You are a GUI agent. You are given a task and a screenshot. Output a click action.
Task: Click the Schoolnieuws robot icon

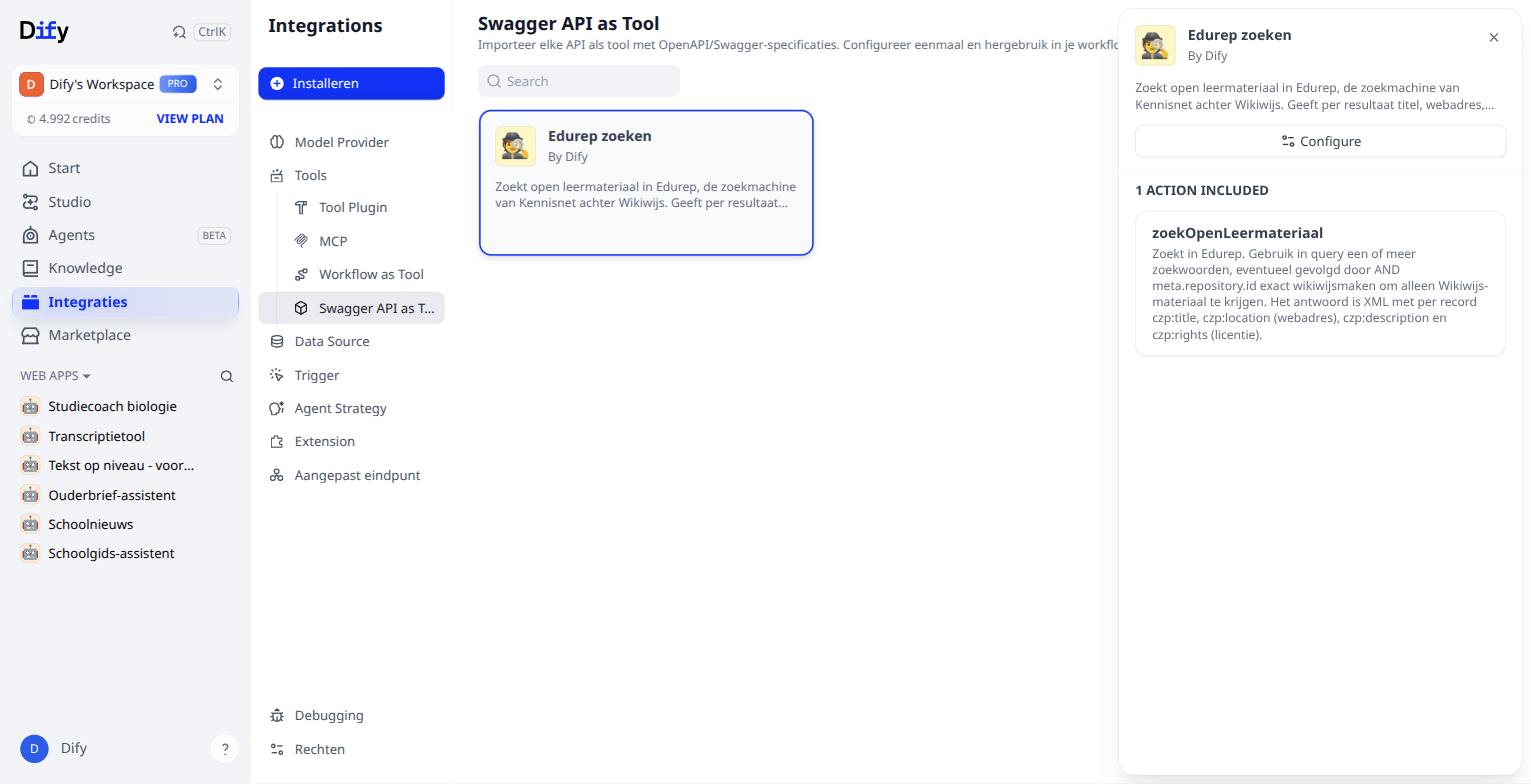click(x=30, y=524)
